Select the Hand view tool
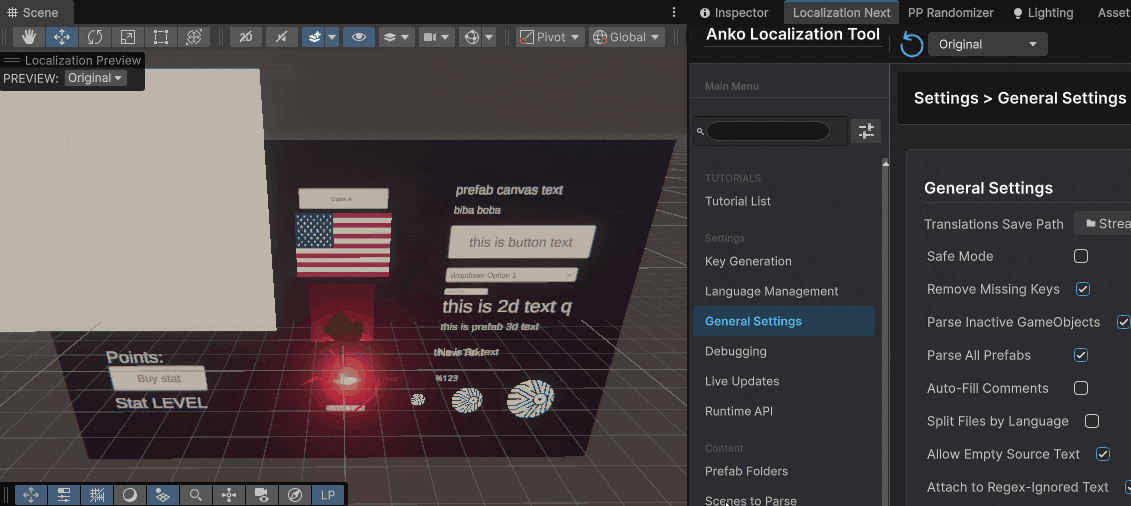 click(29, 37)
